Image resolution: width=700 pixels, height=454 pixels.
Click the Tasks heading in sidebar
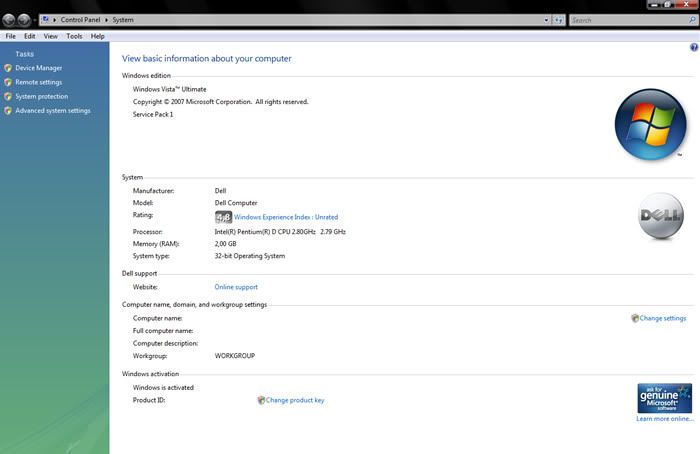tap(25, 54)
